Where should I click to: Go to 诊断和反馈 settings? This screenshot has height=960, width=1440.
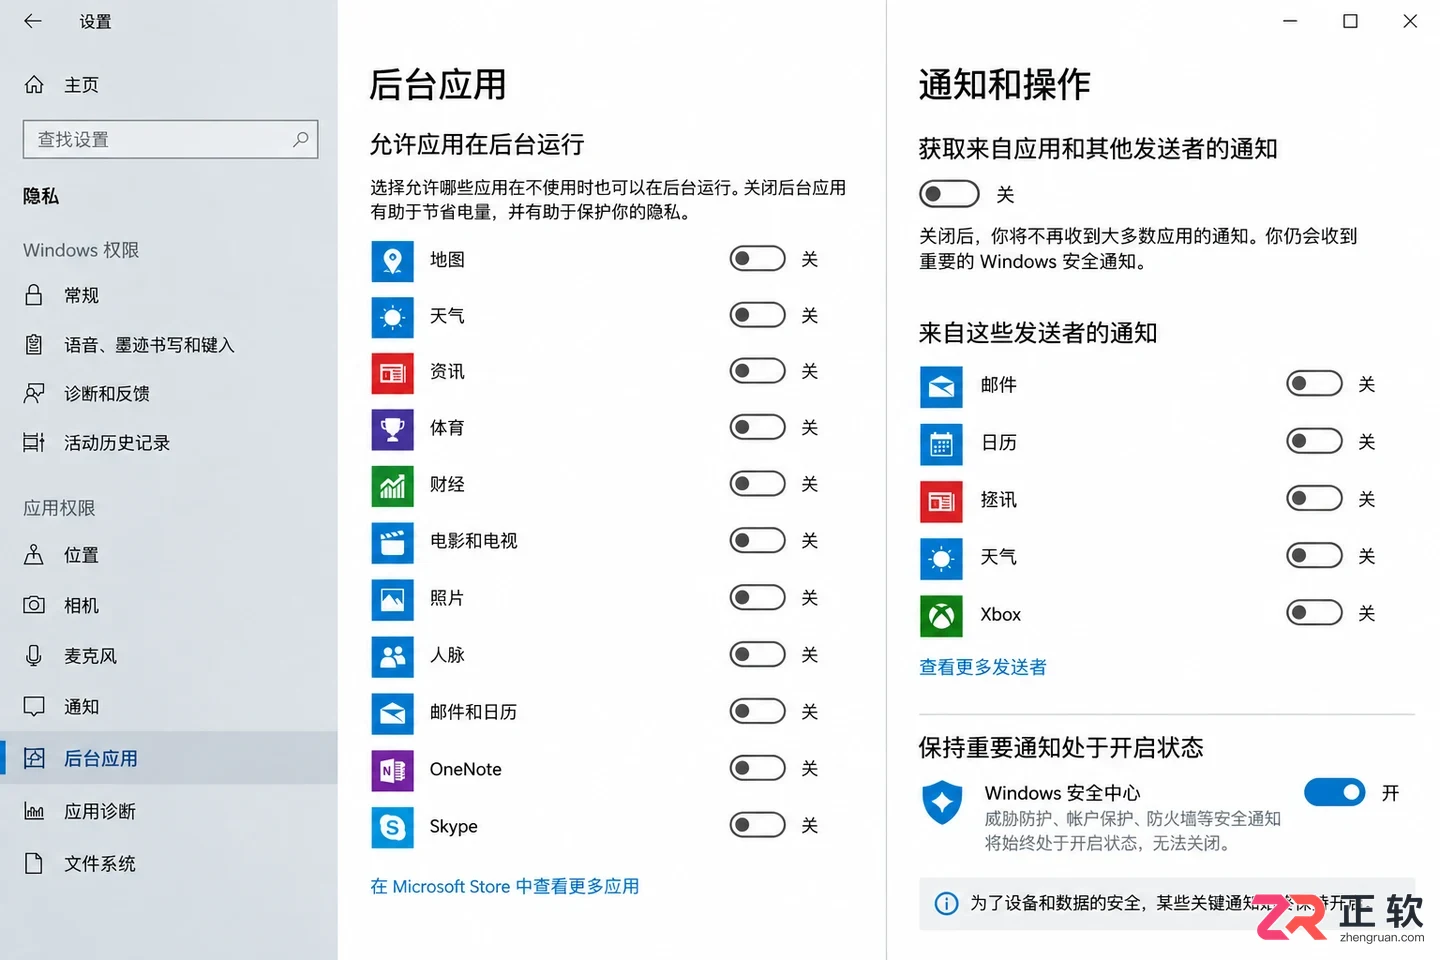pos(169,394)
